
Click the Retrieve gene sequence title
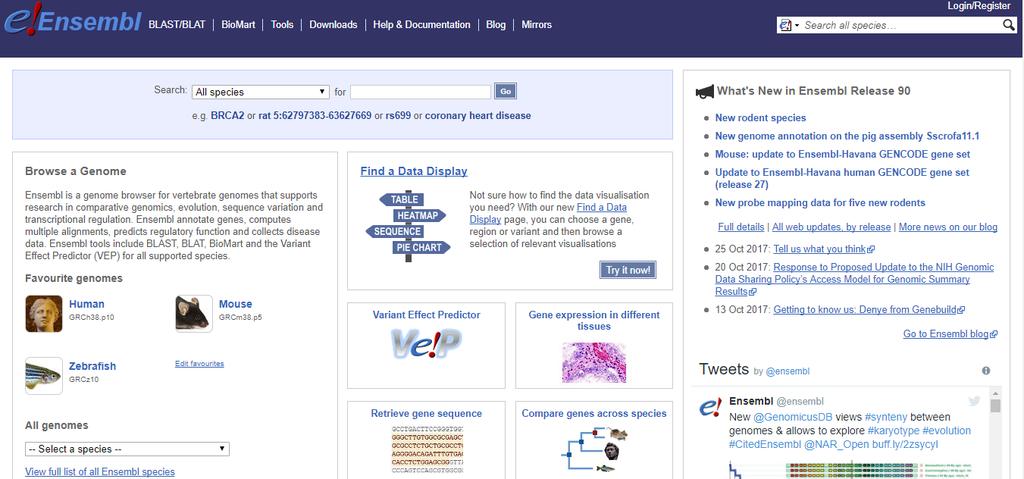click(426, 414)
